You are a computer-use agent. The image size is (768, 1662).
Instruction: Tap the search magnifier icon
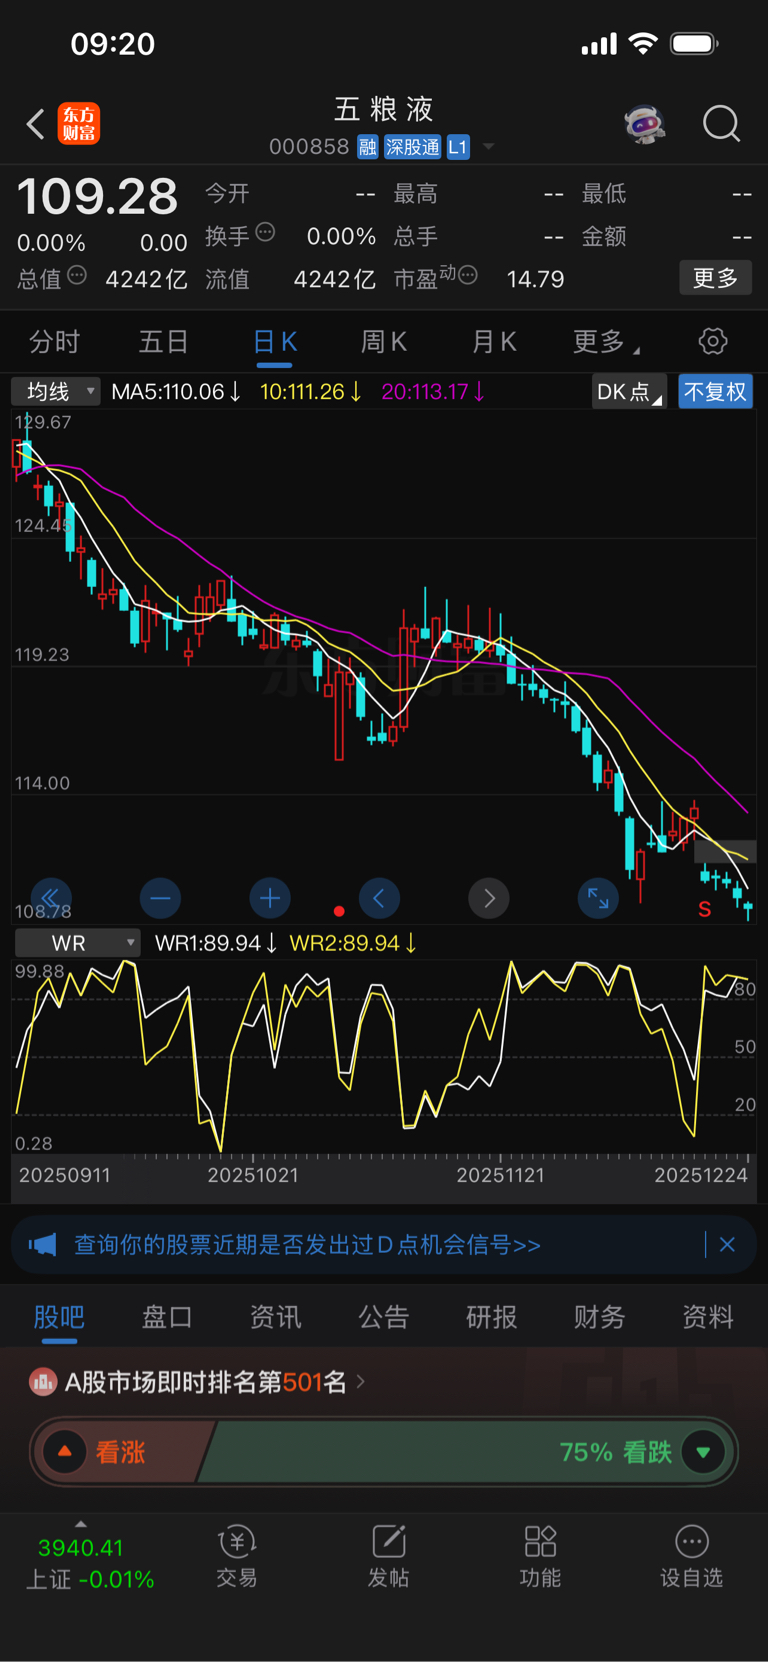pos(721,124)
